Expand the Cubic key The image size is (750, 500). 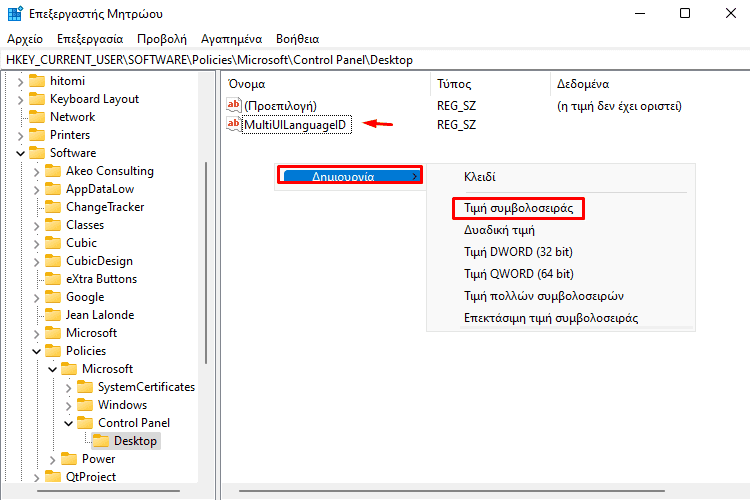(36, 244)
